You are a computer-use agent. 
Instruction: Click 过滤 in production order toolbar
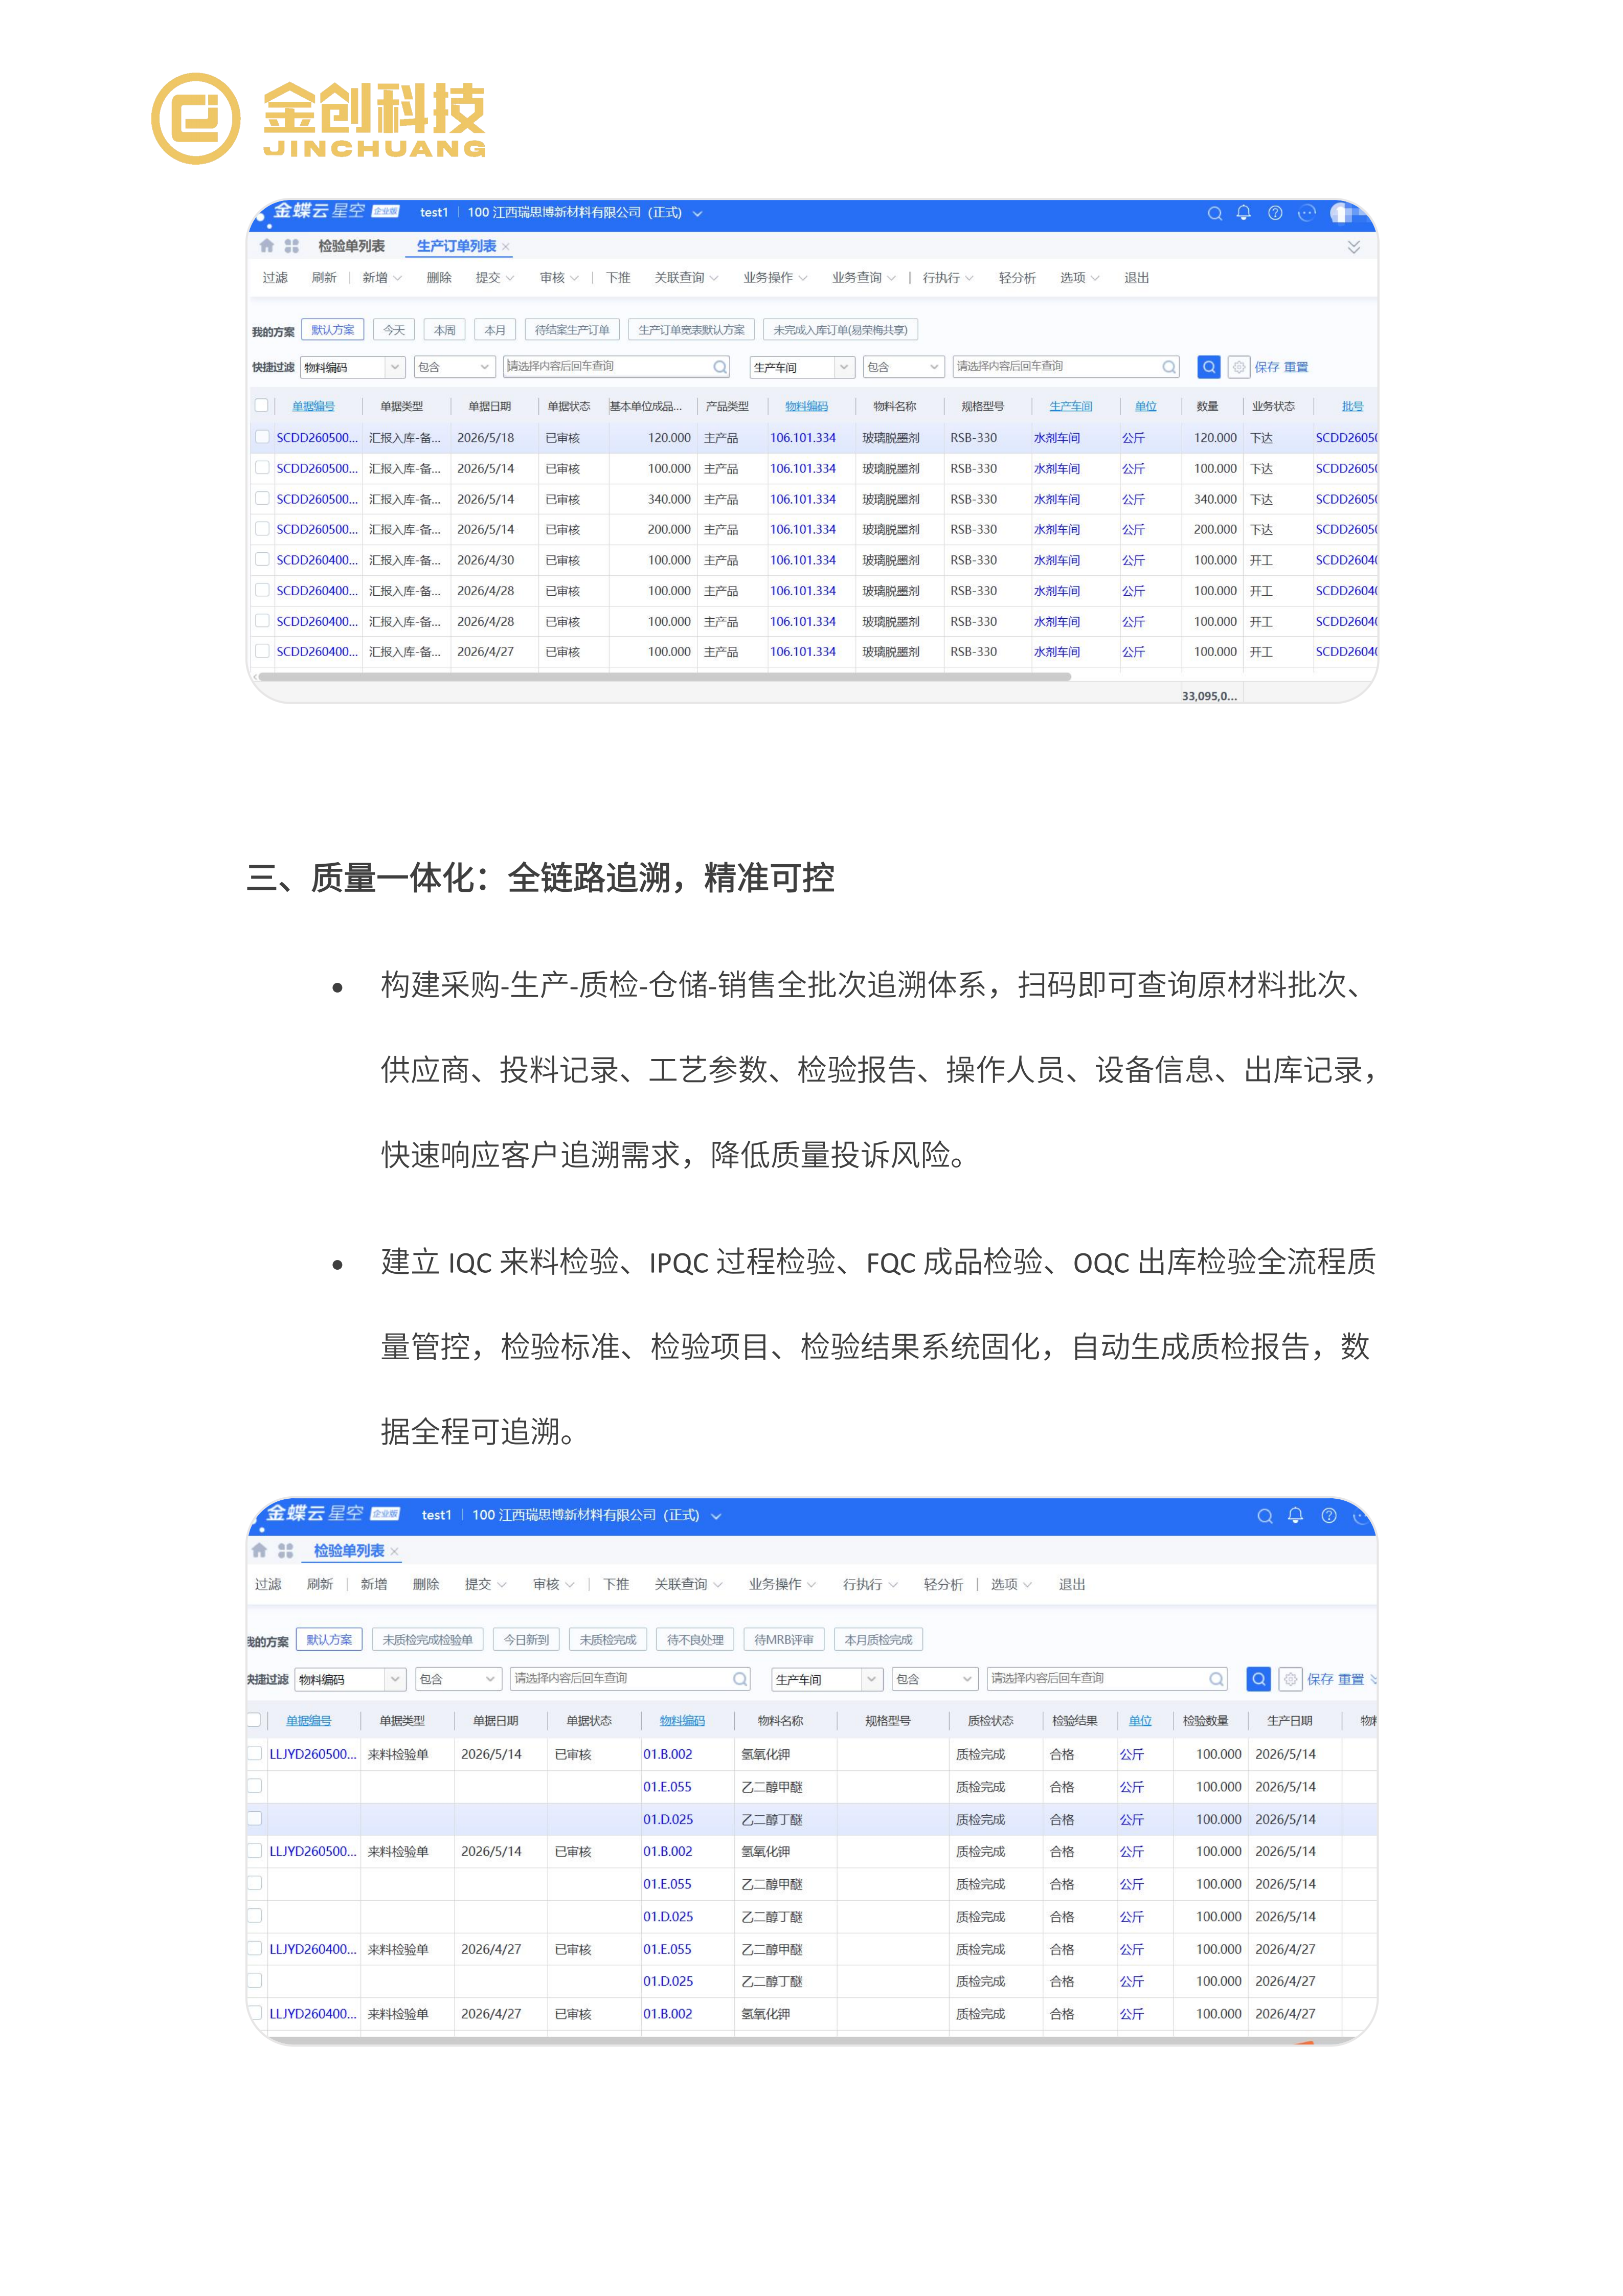[x=275, y=278]
